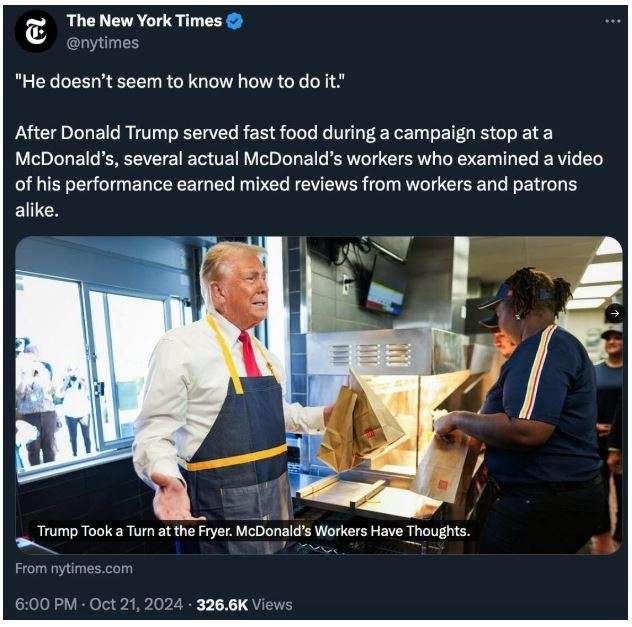Follow the 'From nytimes.com' source link
The height and width of the screenshot is (627, 632).
[74, 569]
